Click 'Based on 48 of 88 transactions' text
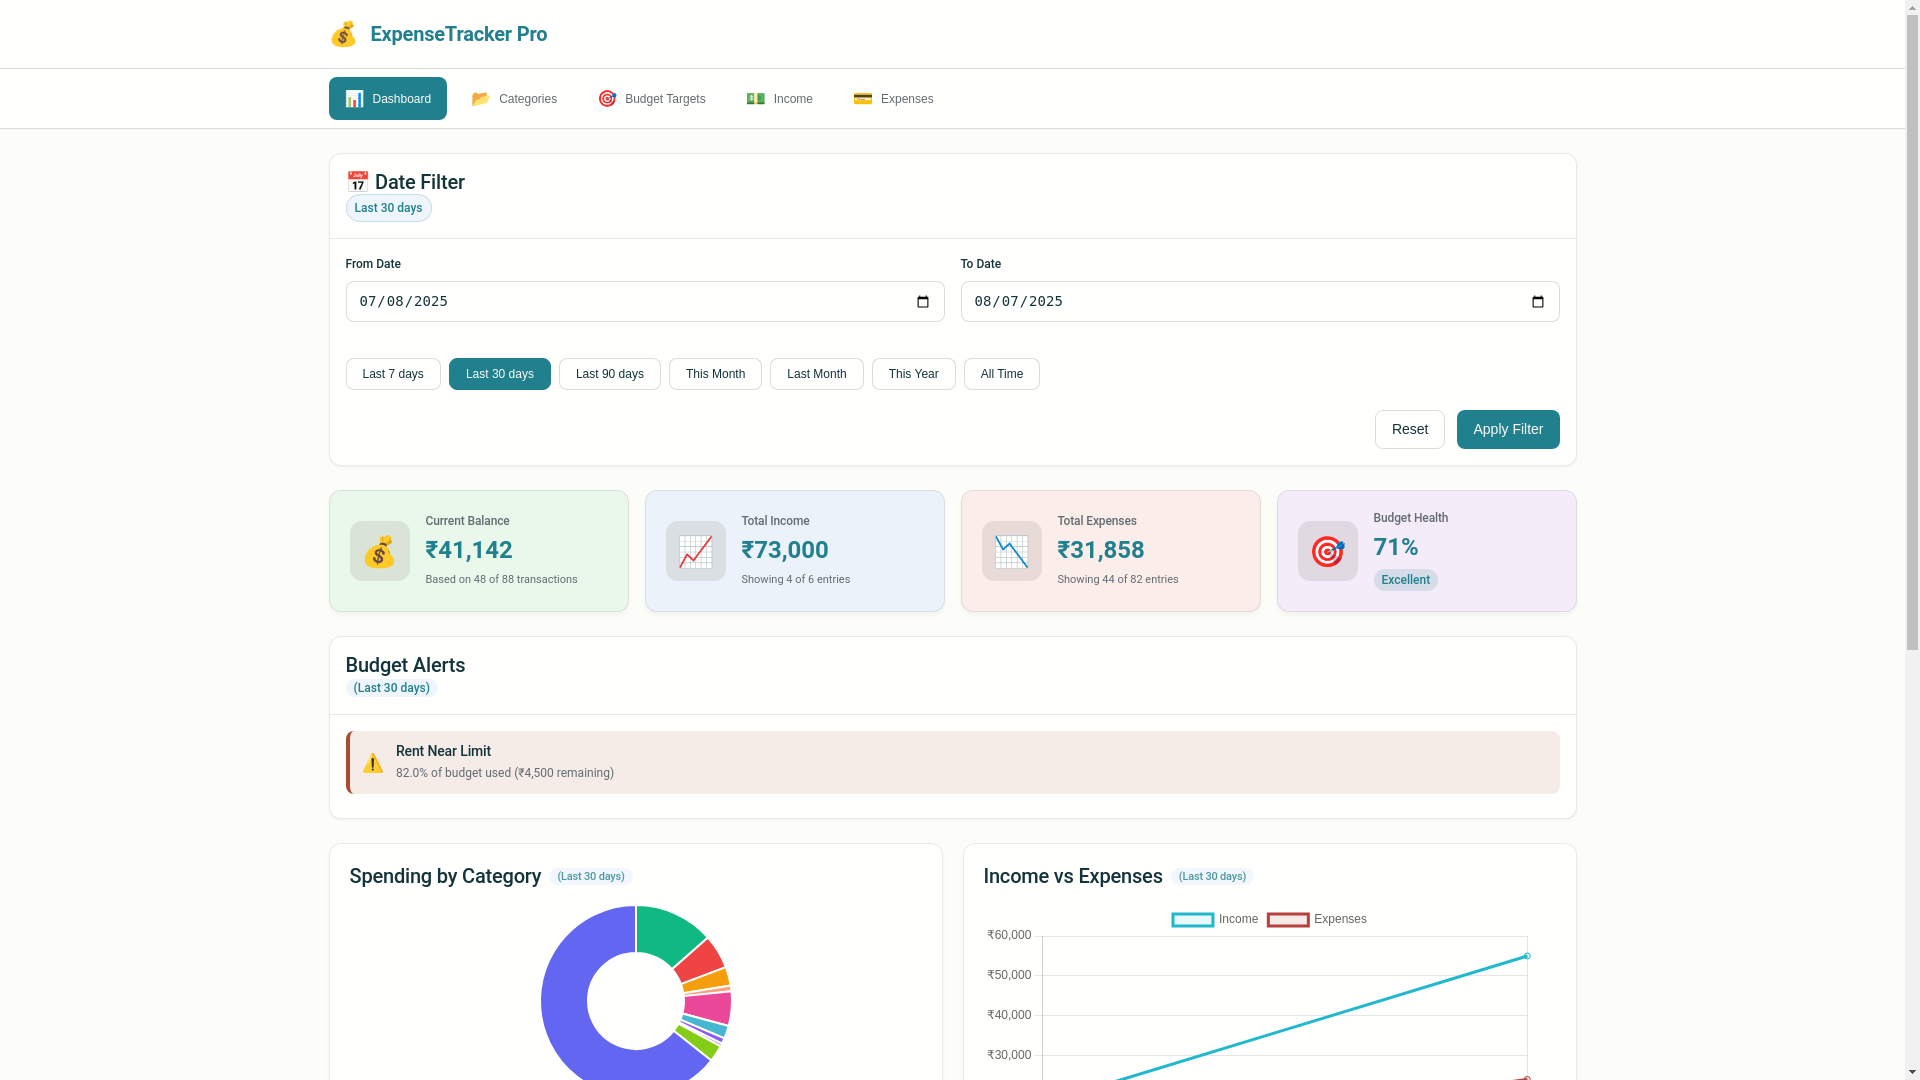Viewport: 1920px width, 1080px height. (501, 580)
